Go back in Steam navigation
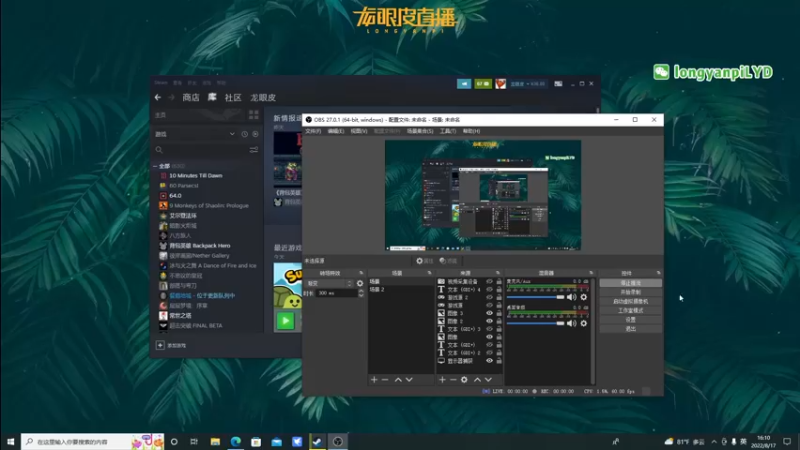This screenshot has width=800, height=450. pyautogui.click(x=158, y=97)
